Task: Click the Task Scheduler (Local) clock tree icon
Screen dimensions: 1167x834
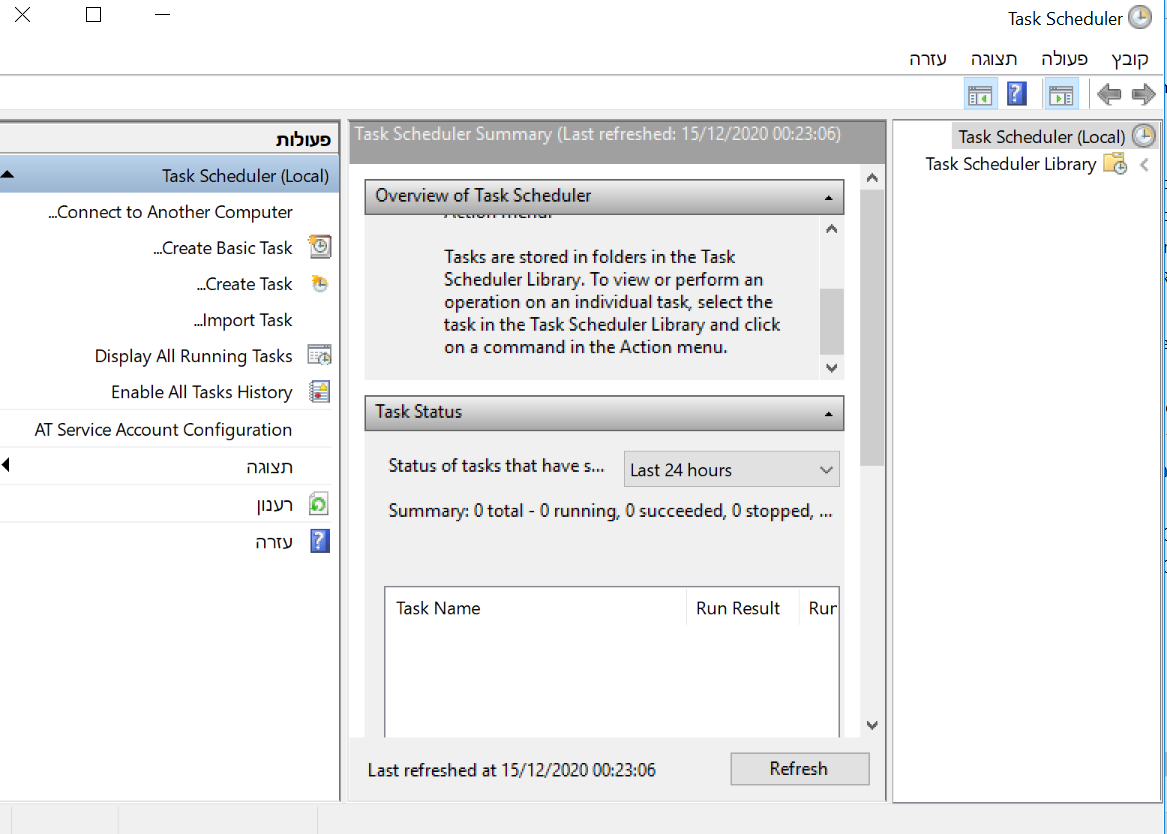Action: (1143, 136)
